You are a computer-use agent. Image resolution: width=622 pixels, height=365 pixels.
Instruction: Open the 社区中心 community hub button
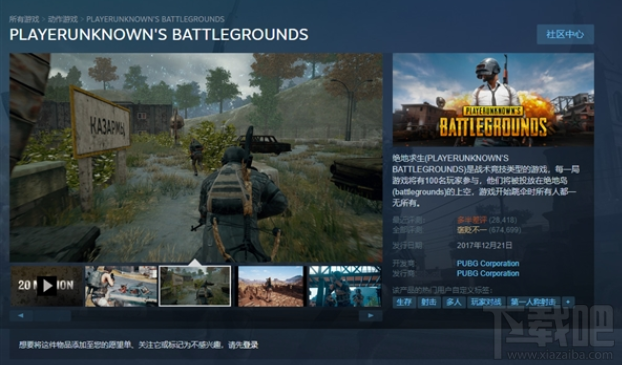click(565, 35)
